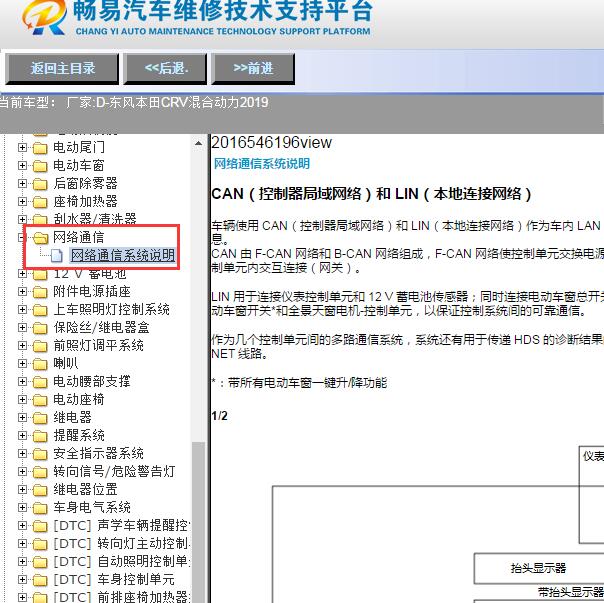
Task: Click the 车身电气系统 folder icon
Action: [x=40, y=508]
